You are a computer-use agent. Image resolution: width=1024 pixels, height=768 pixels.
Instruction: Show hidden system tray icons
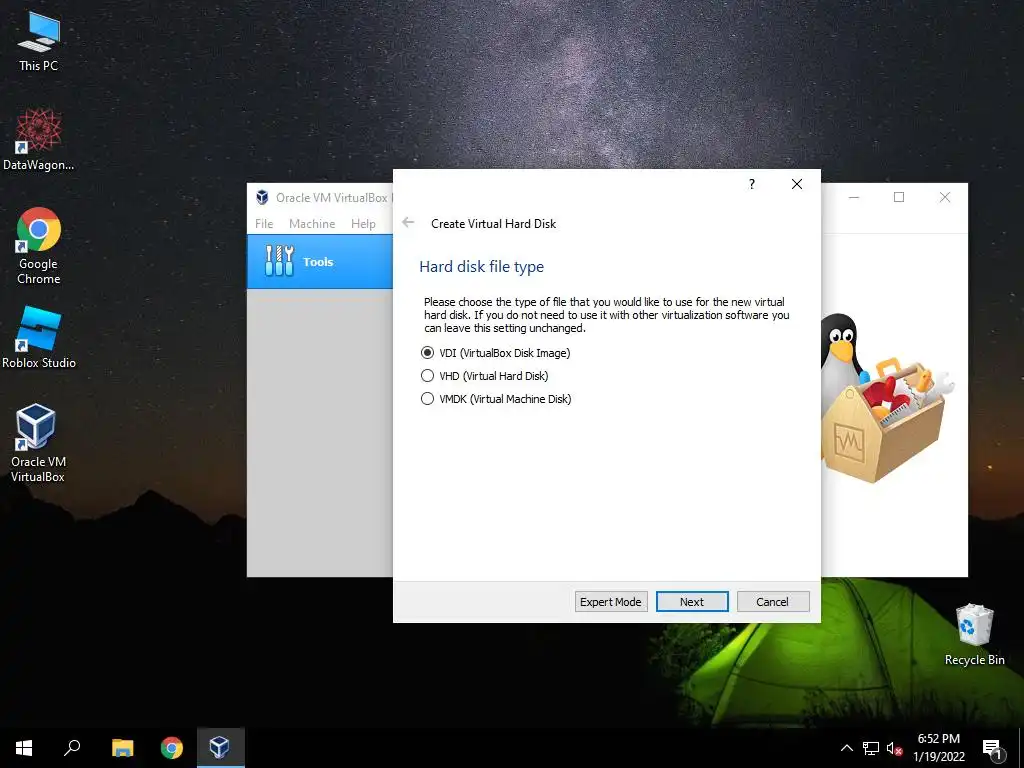[x=846, y=748]
